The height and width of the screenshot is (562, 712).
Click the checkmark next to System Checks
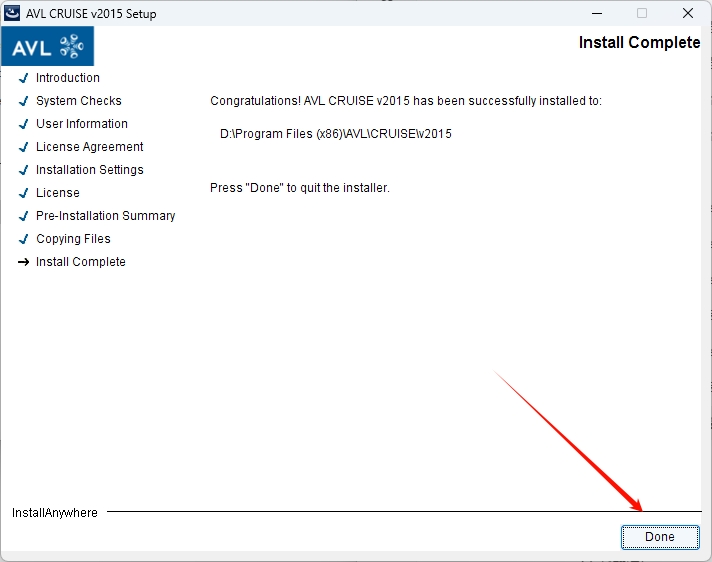click(x=23, y=101)
